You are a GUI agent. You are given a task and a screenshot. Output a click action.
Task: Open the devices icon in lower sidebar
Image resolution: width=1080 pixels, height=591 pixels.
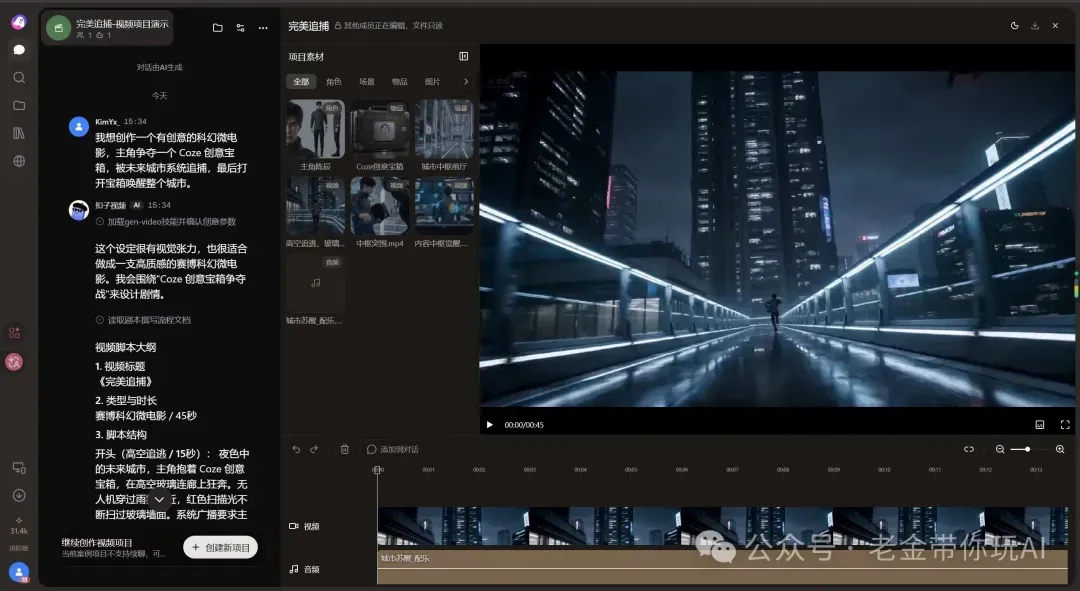tap(19, 468)
